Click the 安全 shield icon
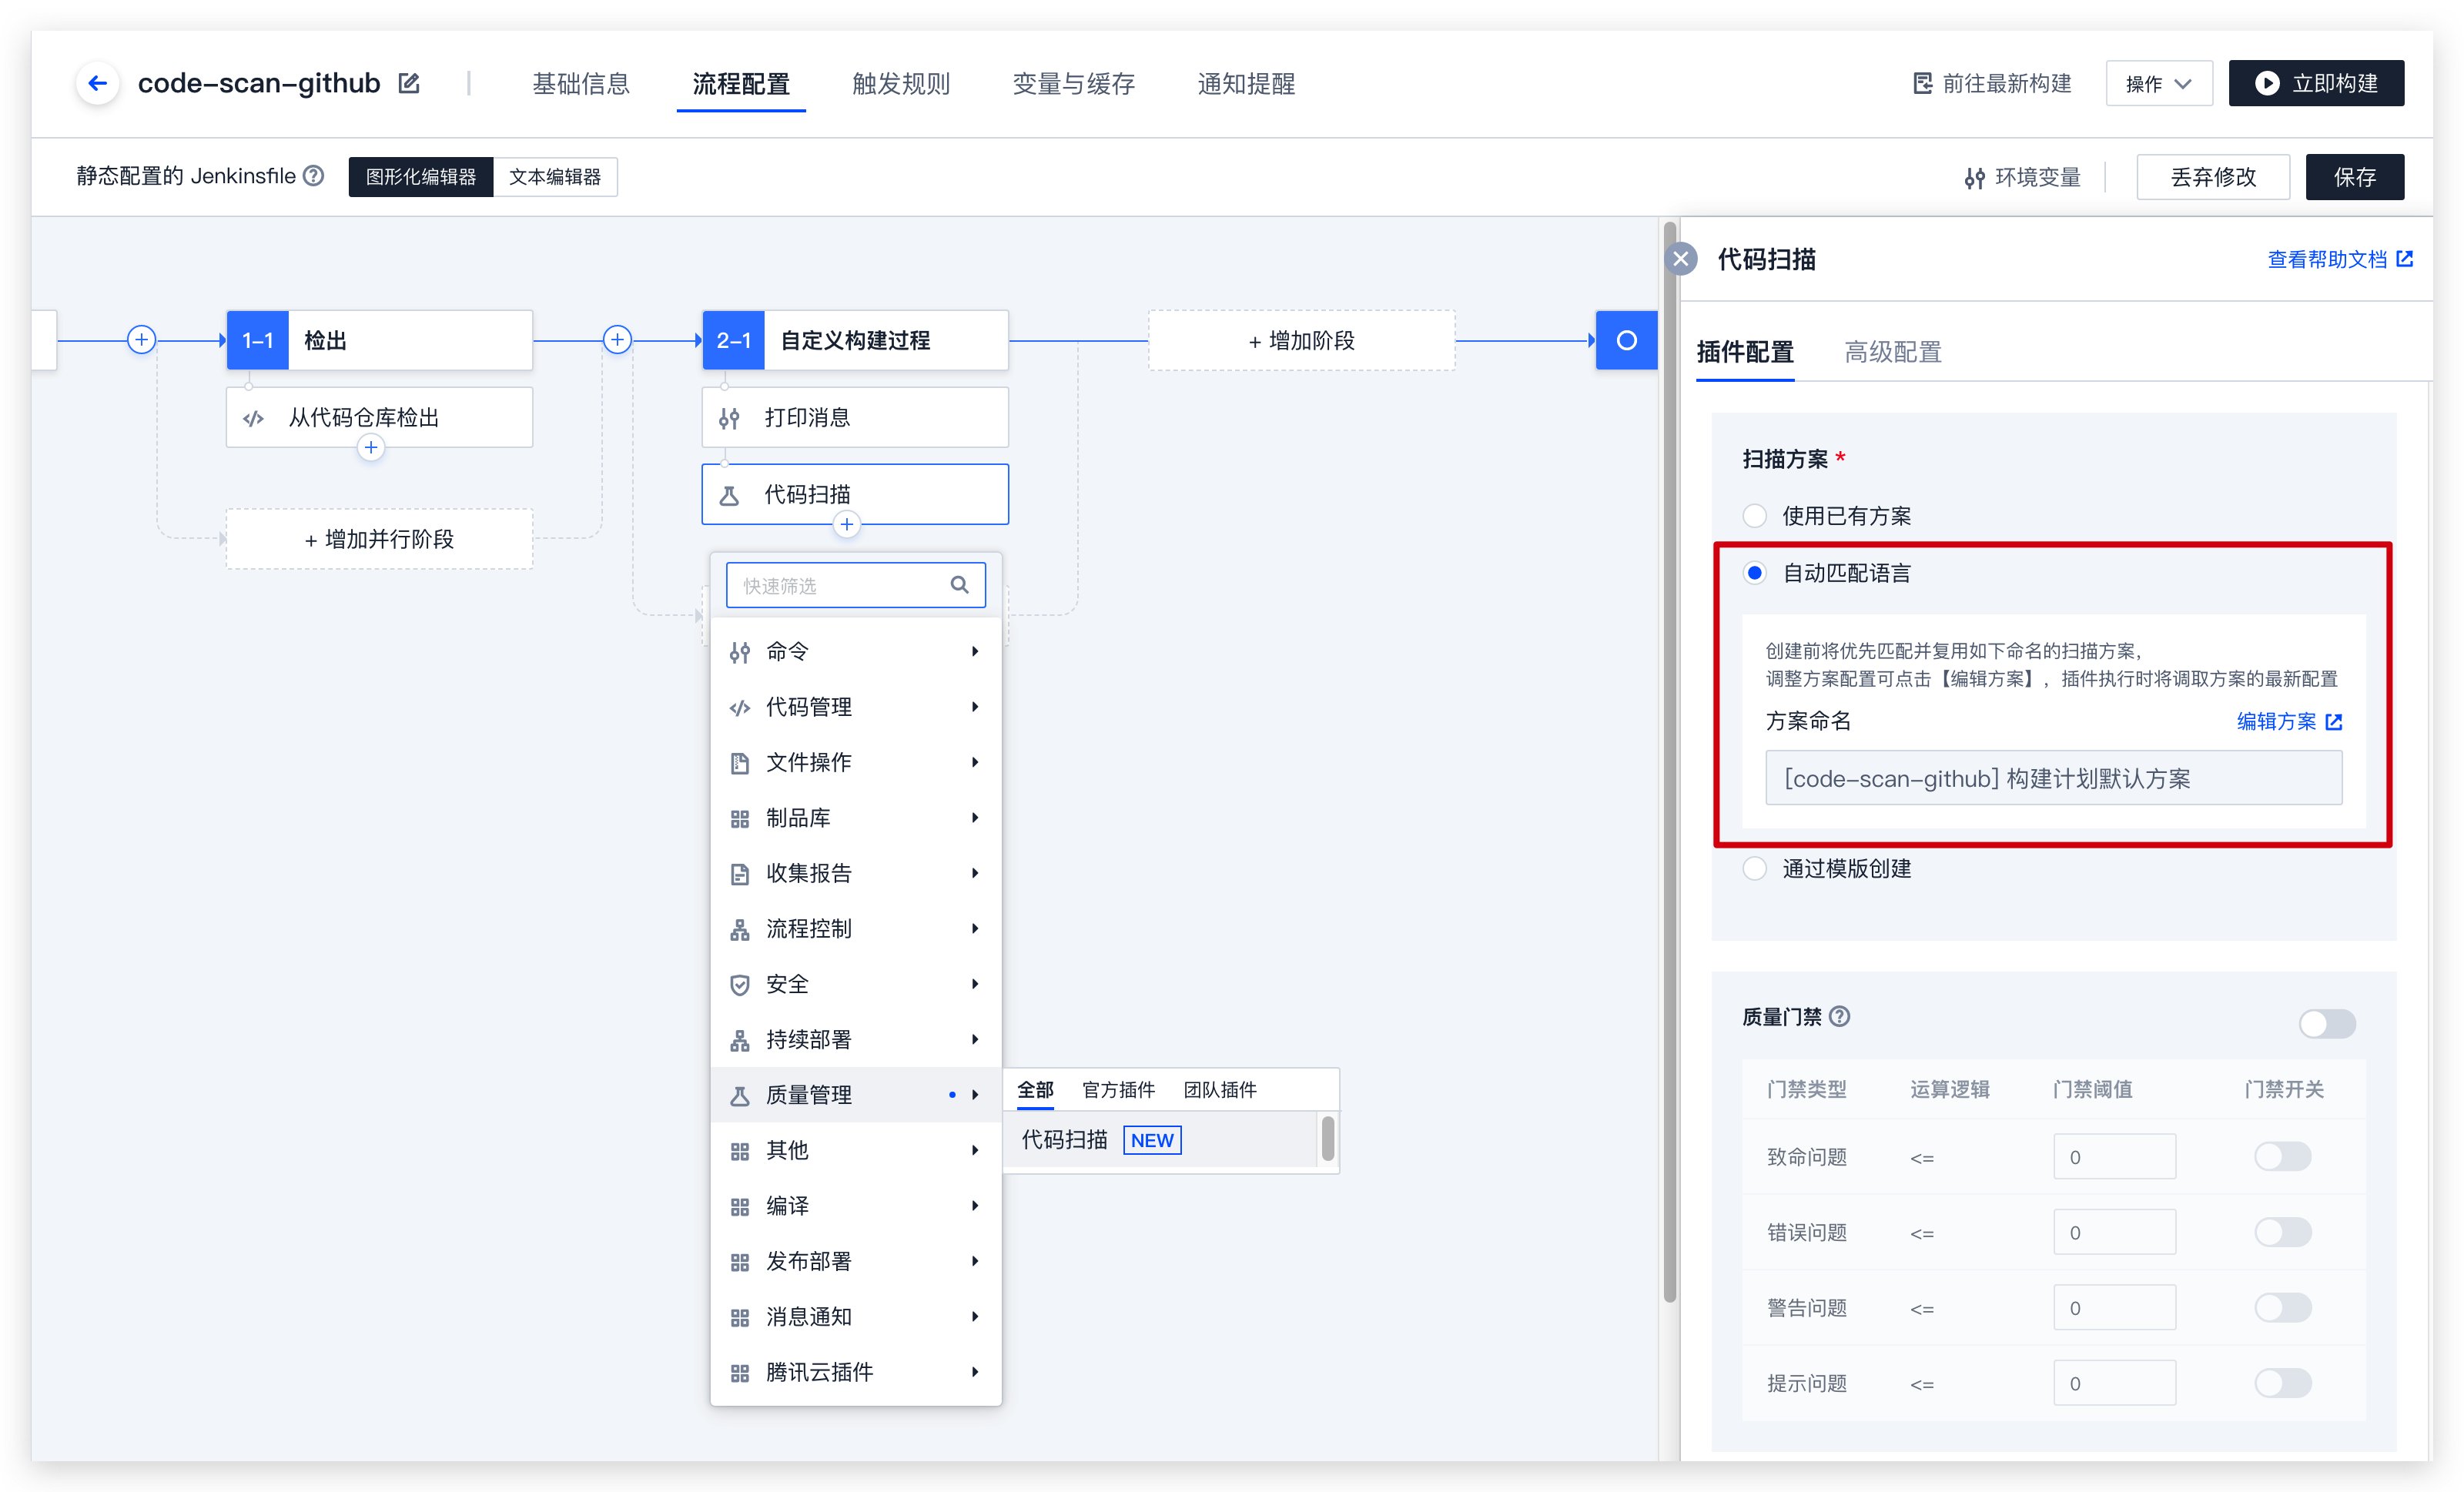 pyautogui.click(x=740, y=985)
